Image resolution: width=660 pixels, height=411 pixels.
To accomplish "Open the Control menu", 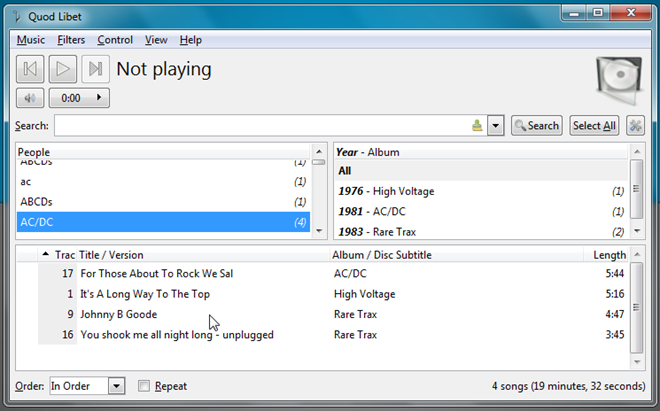I will coord(115,40).
